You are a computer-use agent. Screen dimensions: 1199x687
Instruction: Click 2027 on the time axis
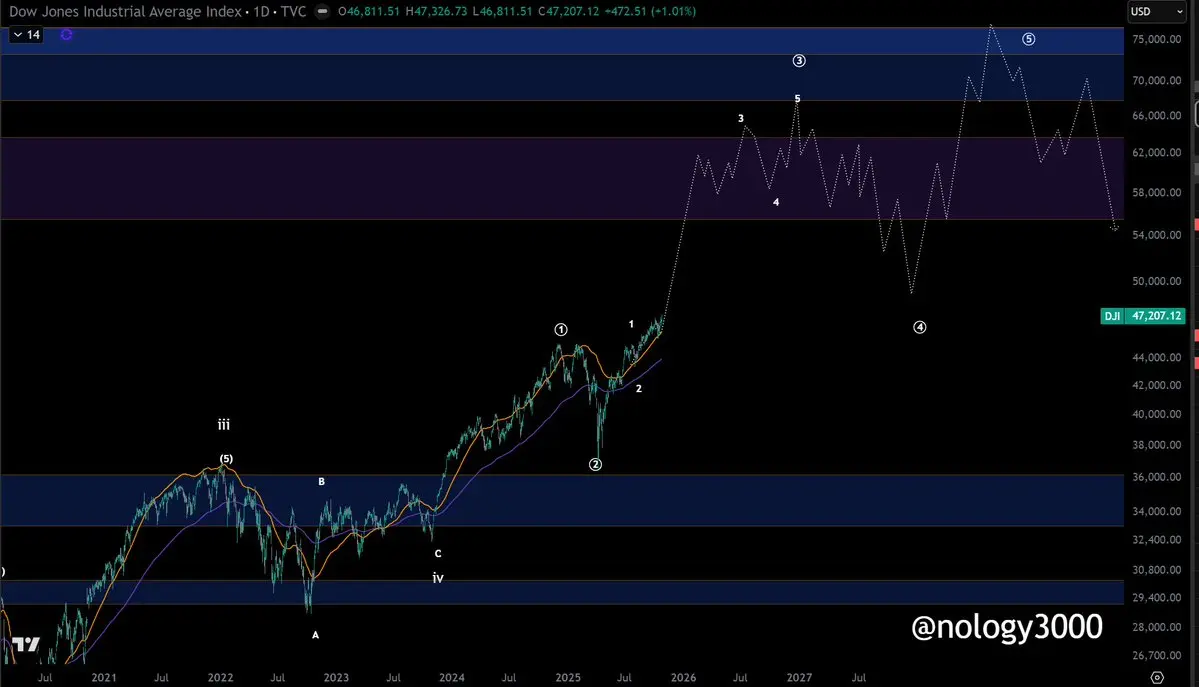pyautogui.click(x=799, y=678)
